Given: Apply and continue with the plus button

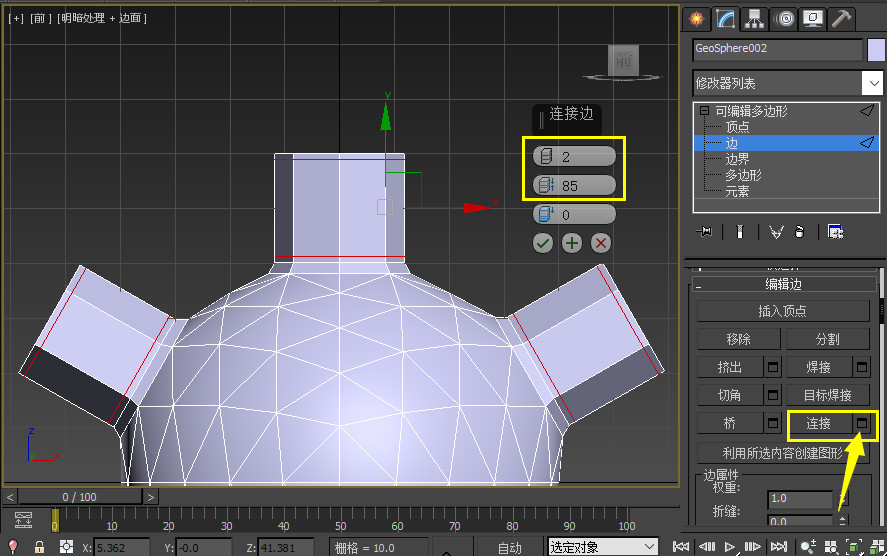Looking at the screenshot, I should coord(572,243).
